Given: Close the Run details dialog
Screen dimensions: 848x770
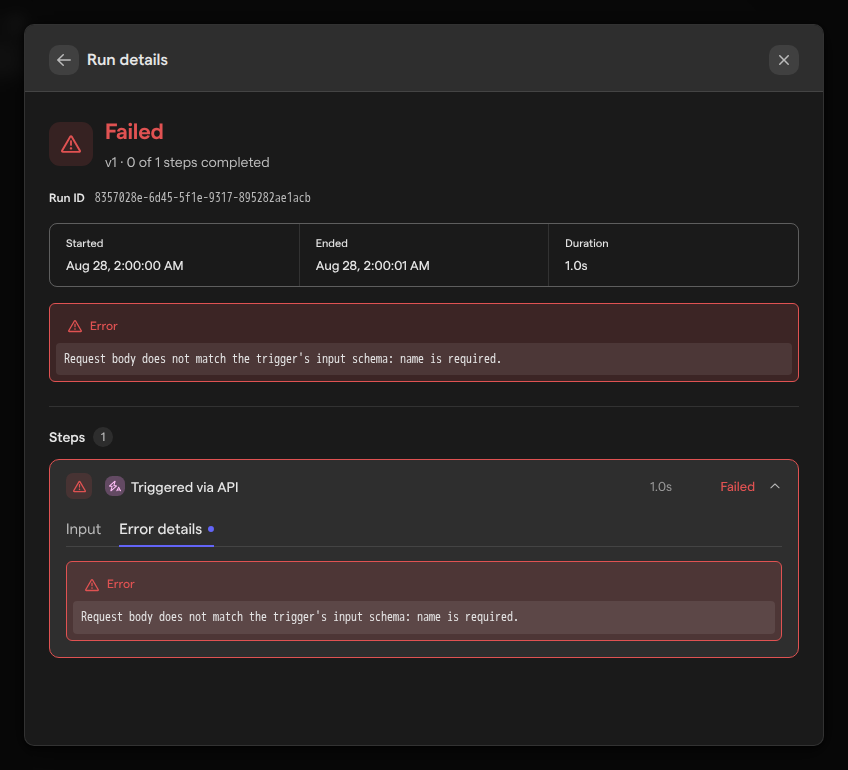Looking at the screenshot, I should [784, 60].
